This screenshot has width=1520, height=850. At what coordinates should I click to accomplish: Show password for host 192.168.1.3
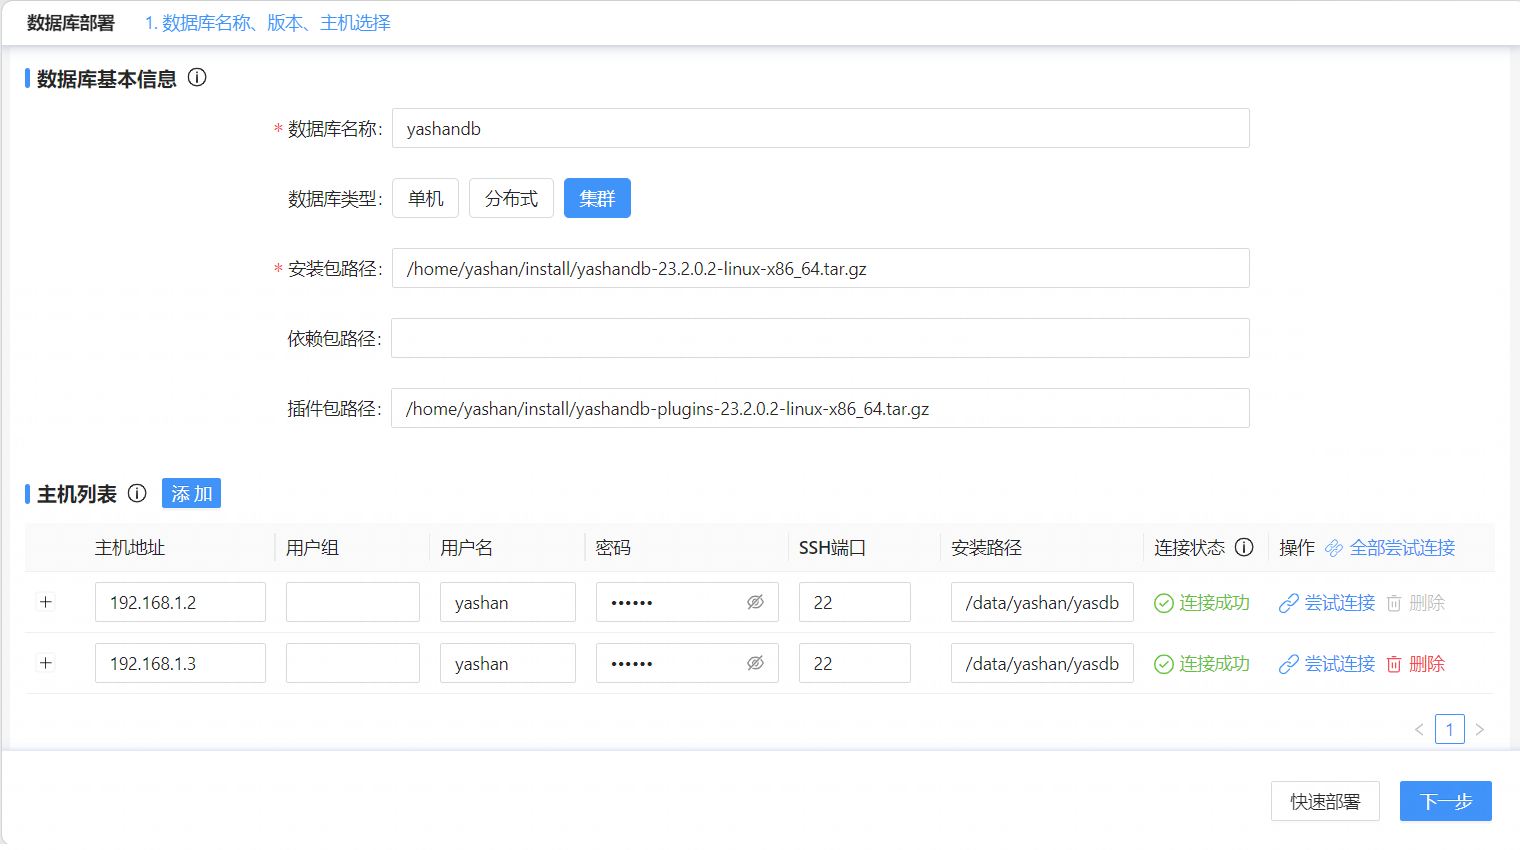tap(755, 663)
